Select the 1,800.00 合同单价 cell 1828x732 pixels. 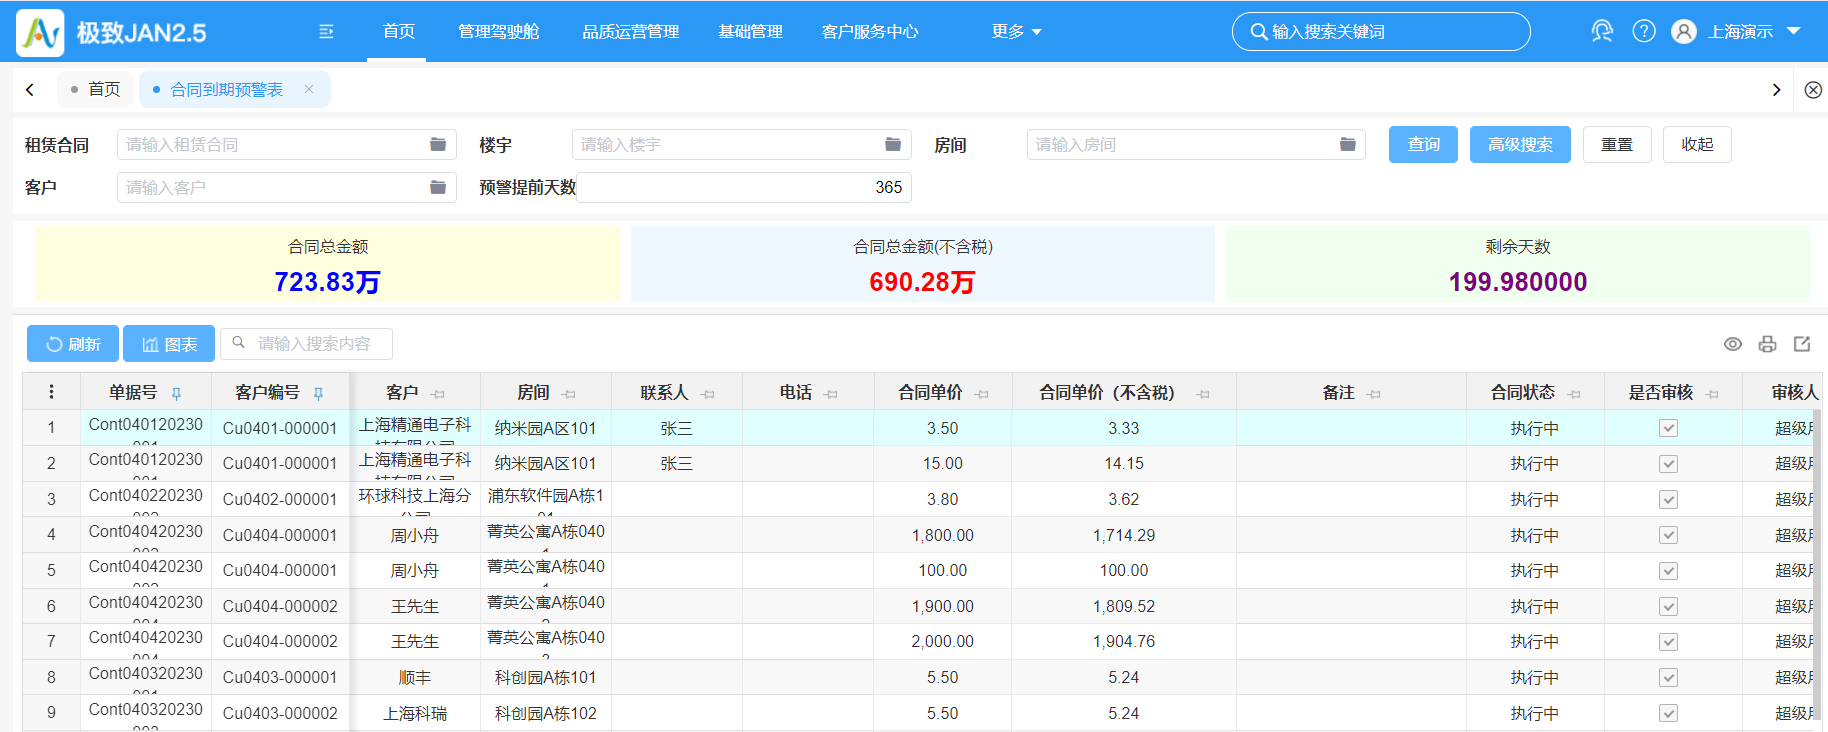tap(942, 535)
